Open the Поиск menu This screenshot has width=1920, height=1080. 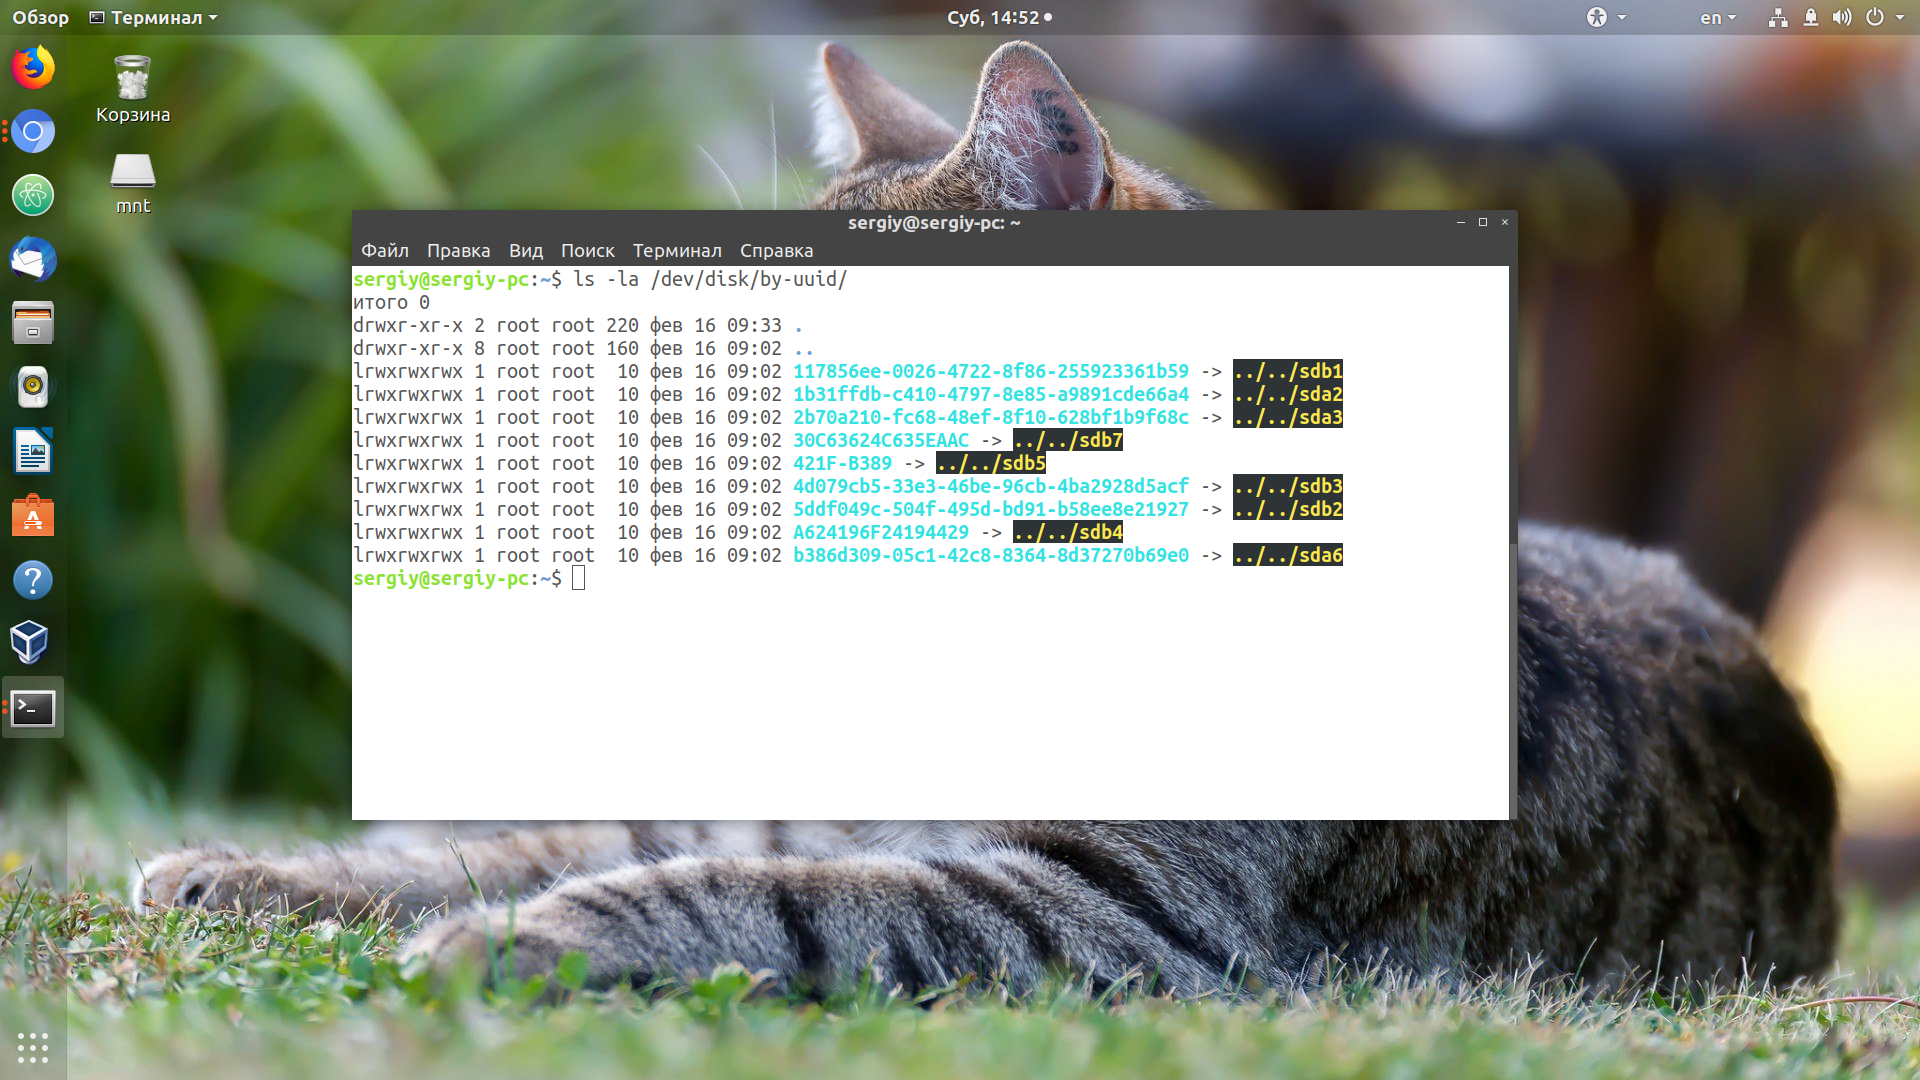point(587,250)
